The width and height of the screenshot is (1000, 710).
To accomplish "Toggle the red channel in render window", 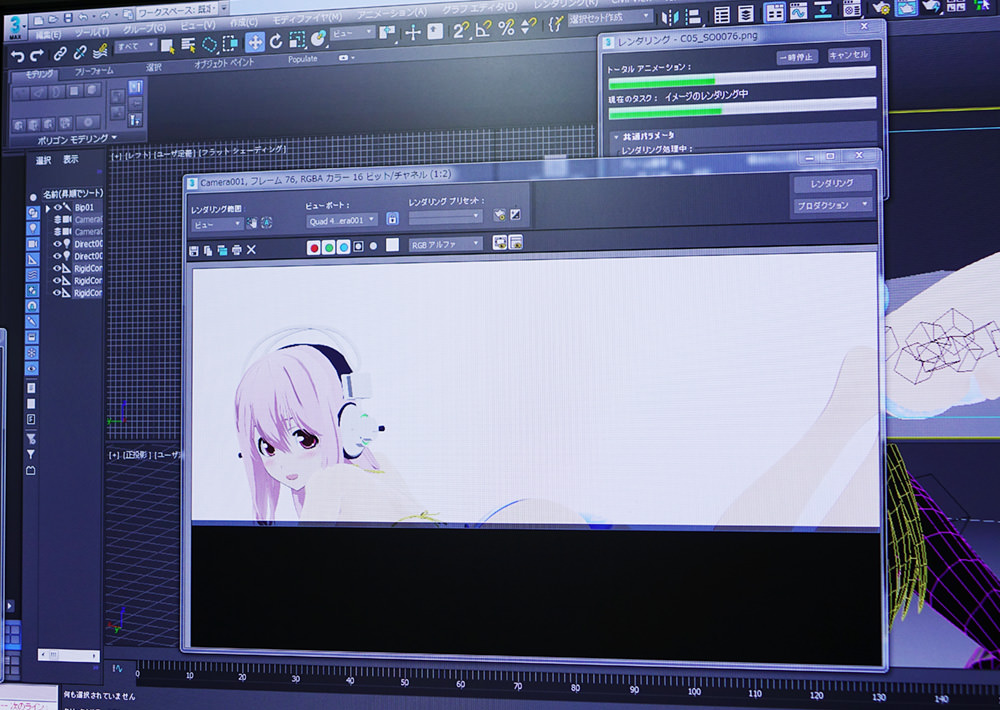I will 314,248.
